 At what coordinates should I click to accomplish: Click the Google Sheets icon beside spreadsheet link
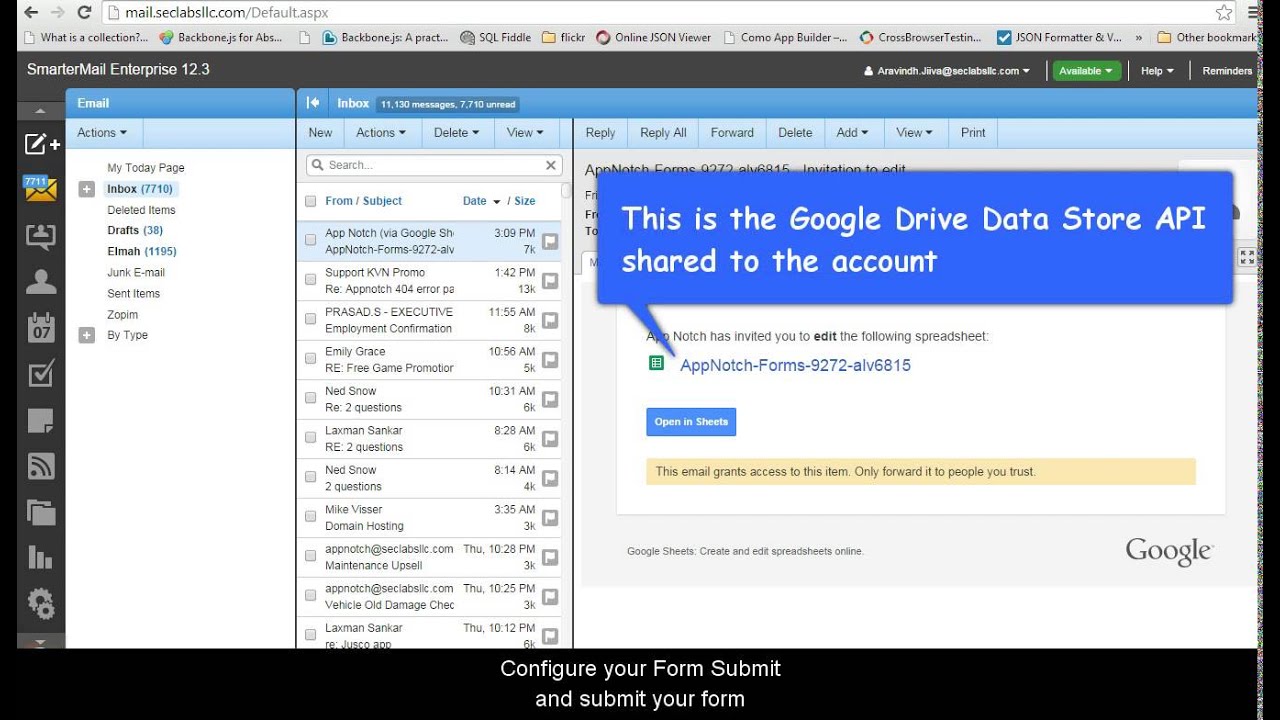(656, 363)
